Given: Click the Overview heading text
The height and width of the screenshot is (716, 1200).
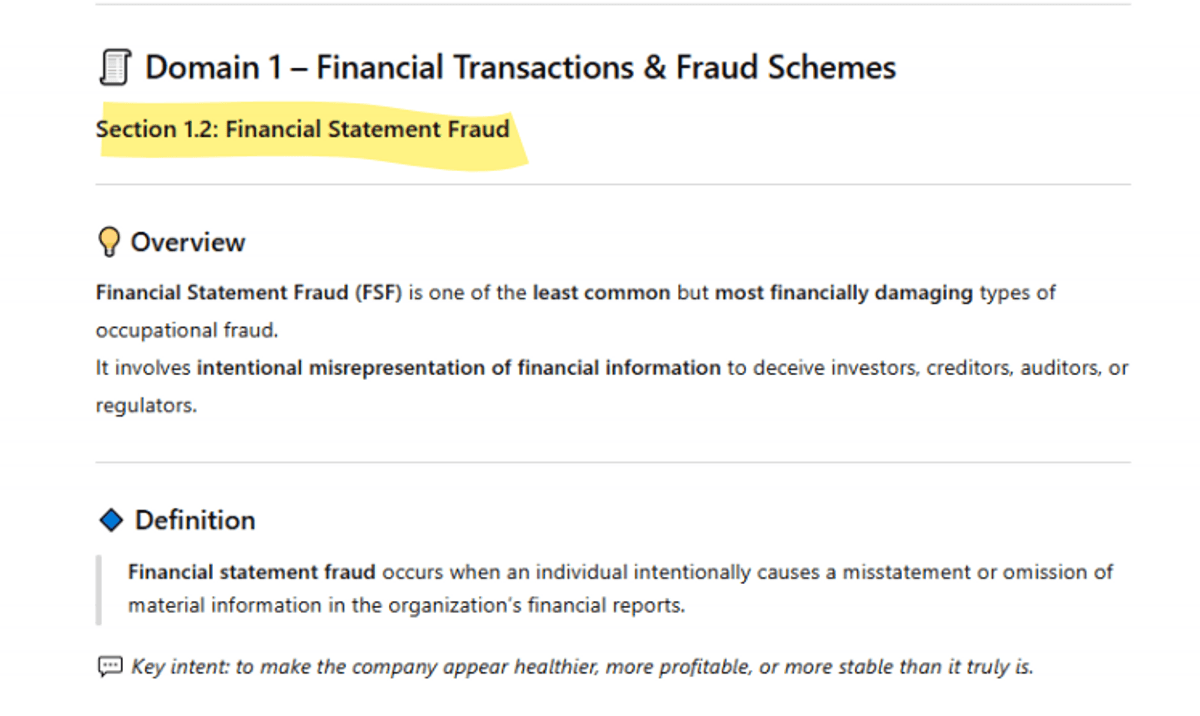Looking at the screenshot, I should (188, 242).
